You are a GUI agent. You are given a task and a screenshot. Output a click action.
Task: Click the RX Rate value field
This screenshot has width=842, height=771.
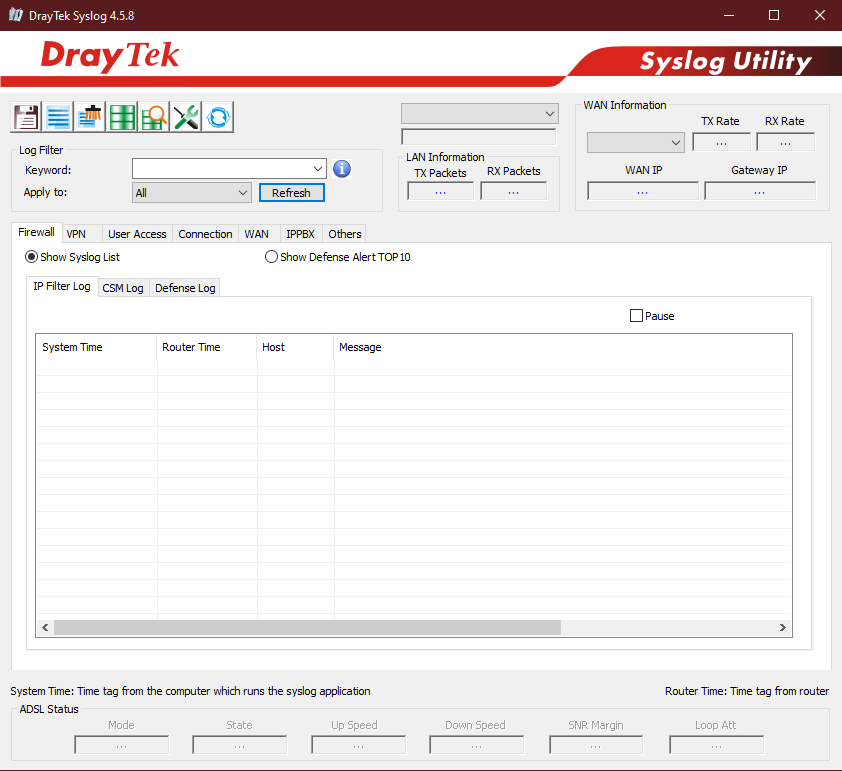[x=785, y=142]
